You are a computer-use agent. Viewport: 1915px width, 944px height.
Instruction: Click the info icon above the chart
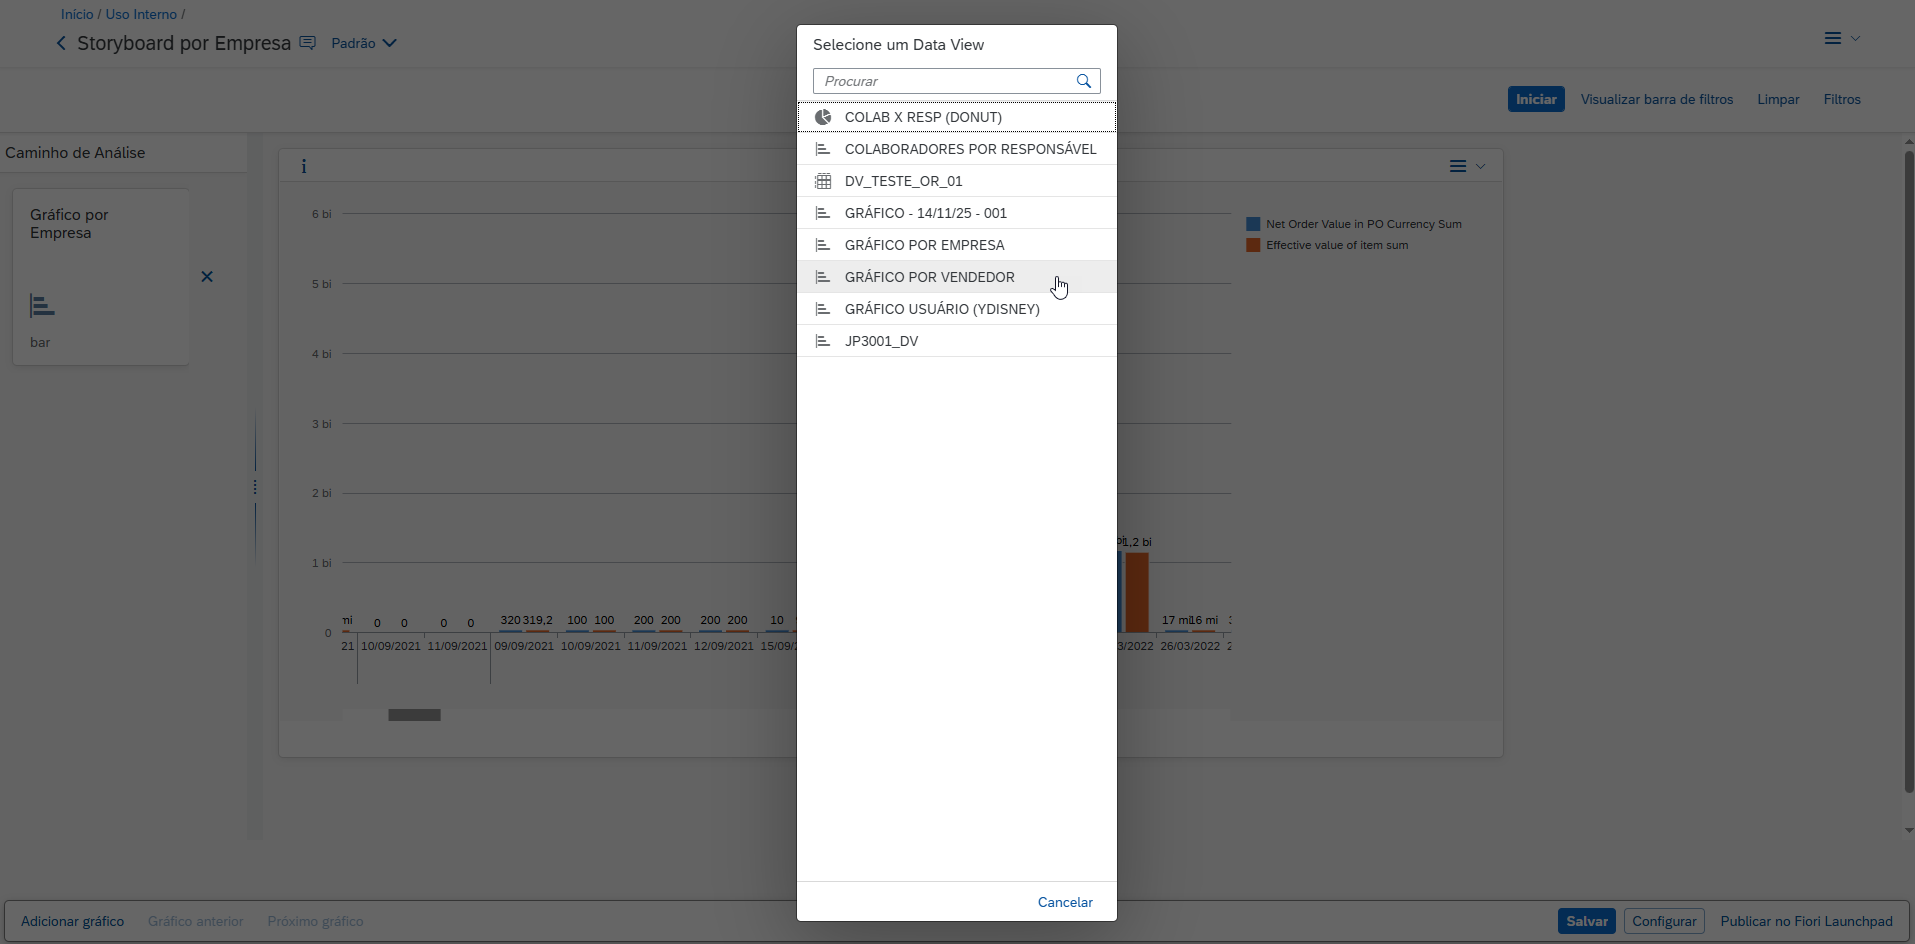tap(304, 167)
